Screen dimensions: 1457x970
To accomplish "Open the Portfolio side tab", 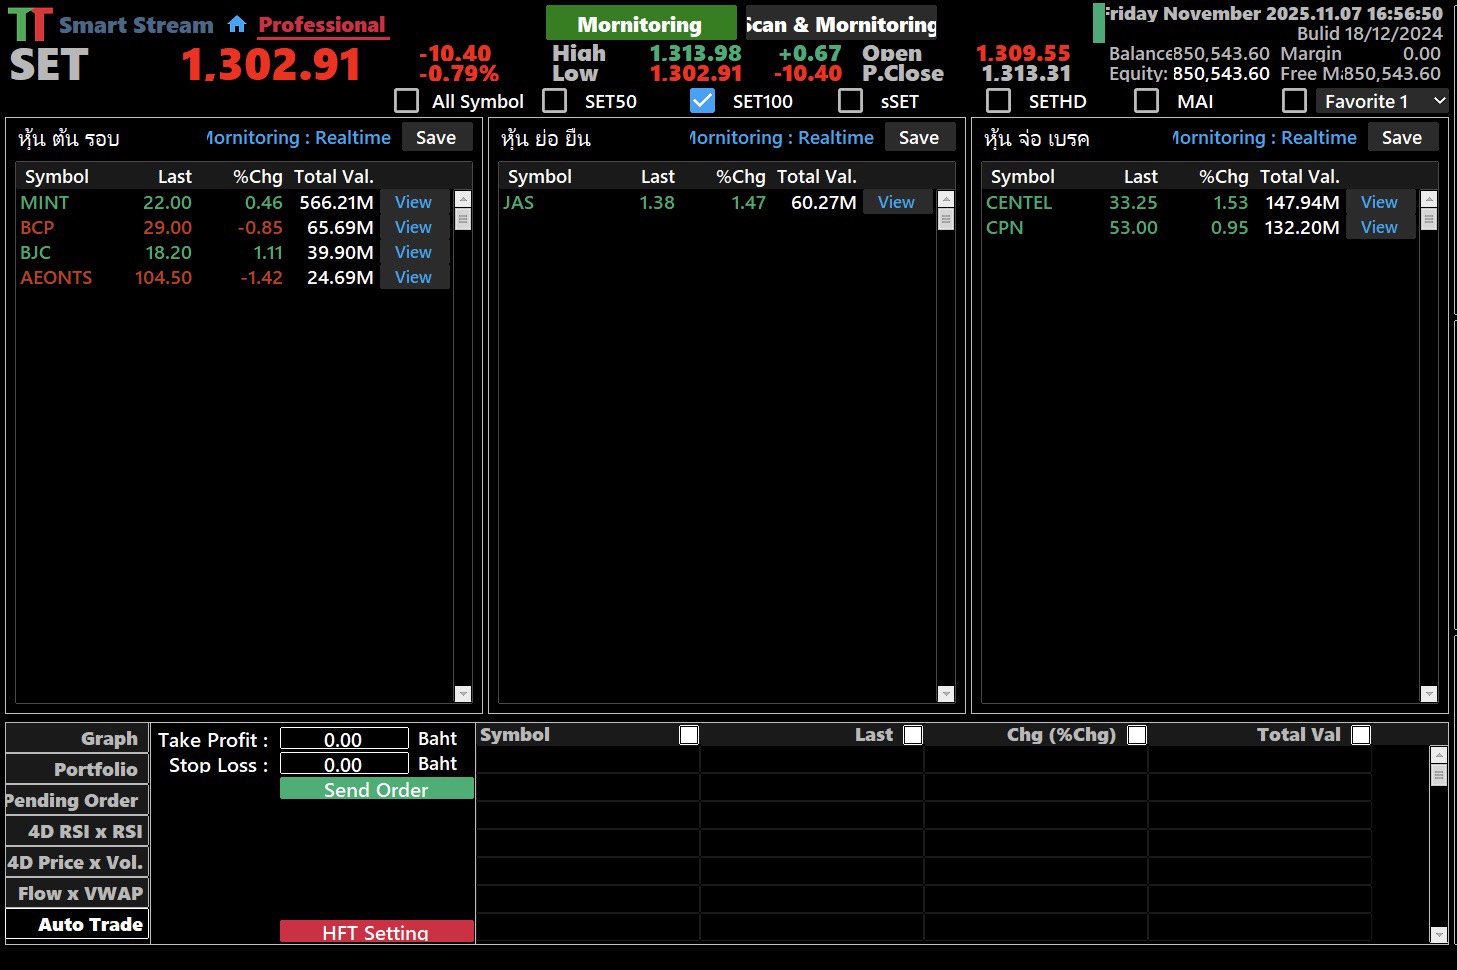I will [77, 769].
